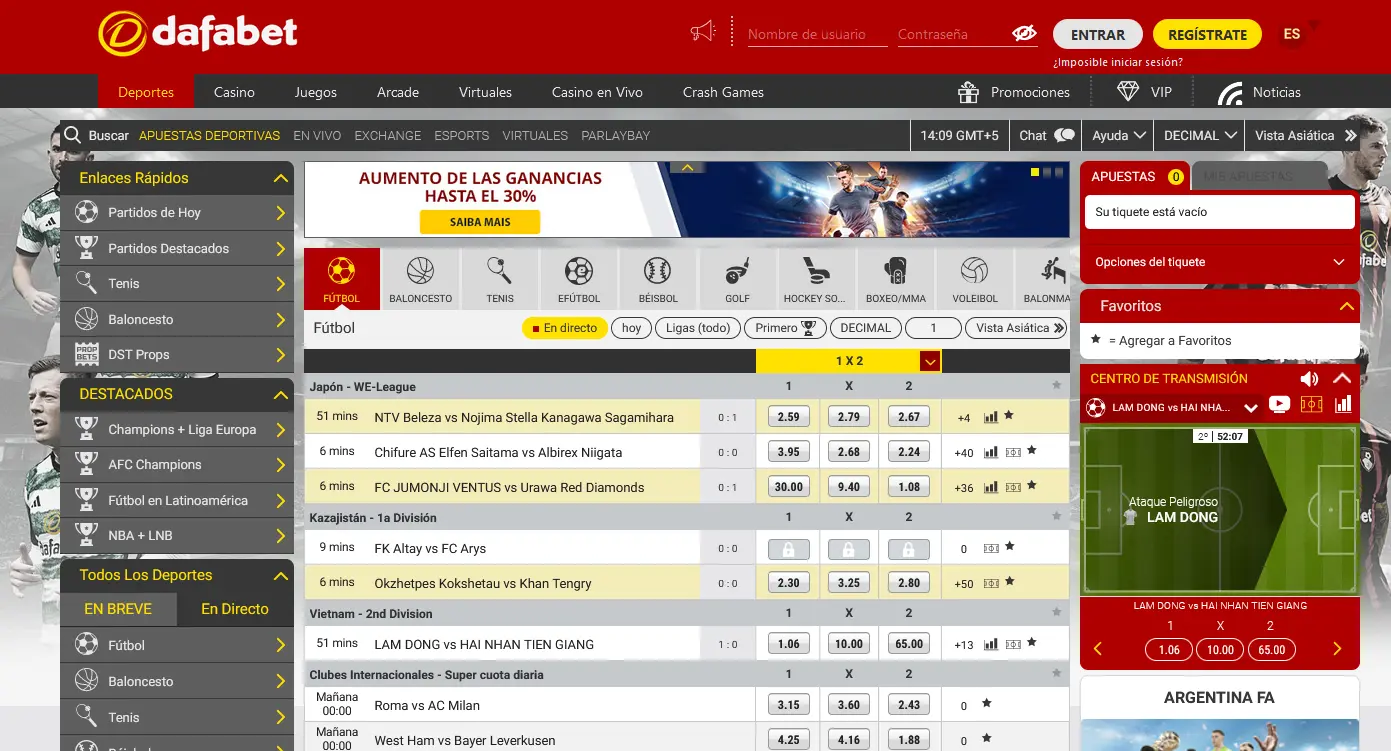Open the LAM DONG vs HAI NHA match selector
This screenshot has width=1391, height=751.
pos(1171,407)
